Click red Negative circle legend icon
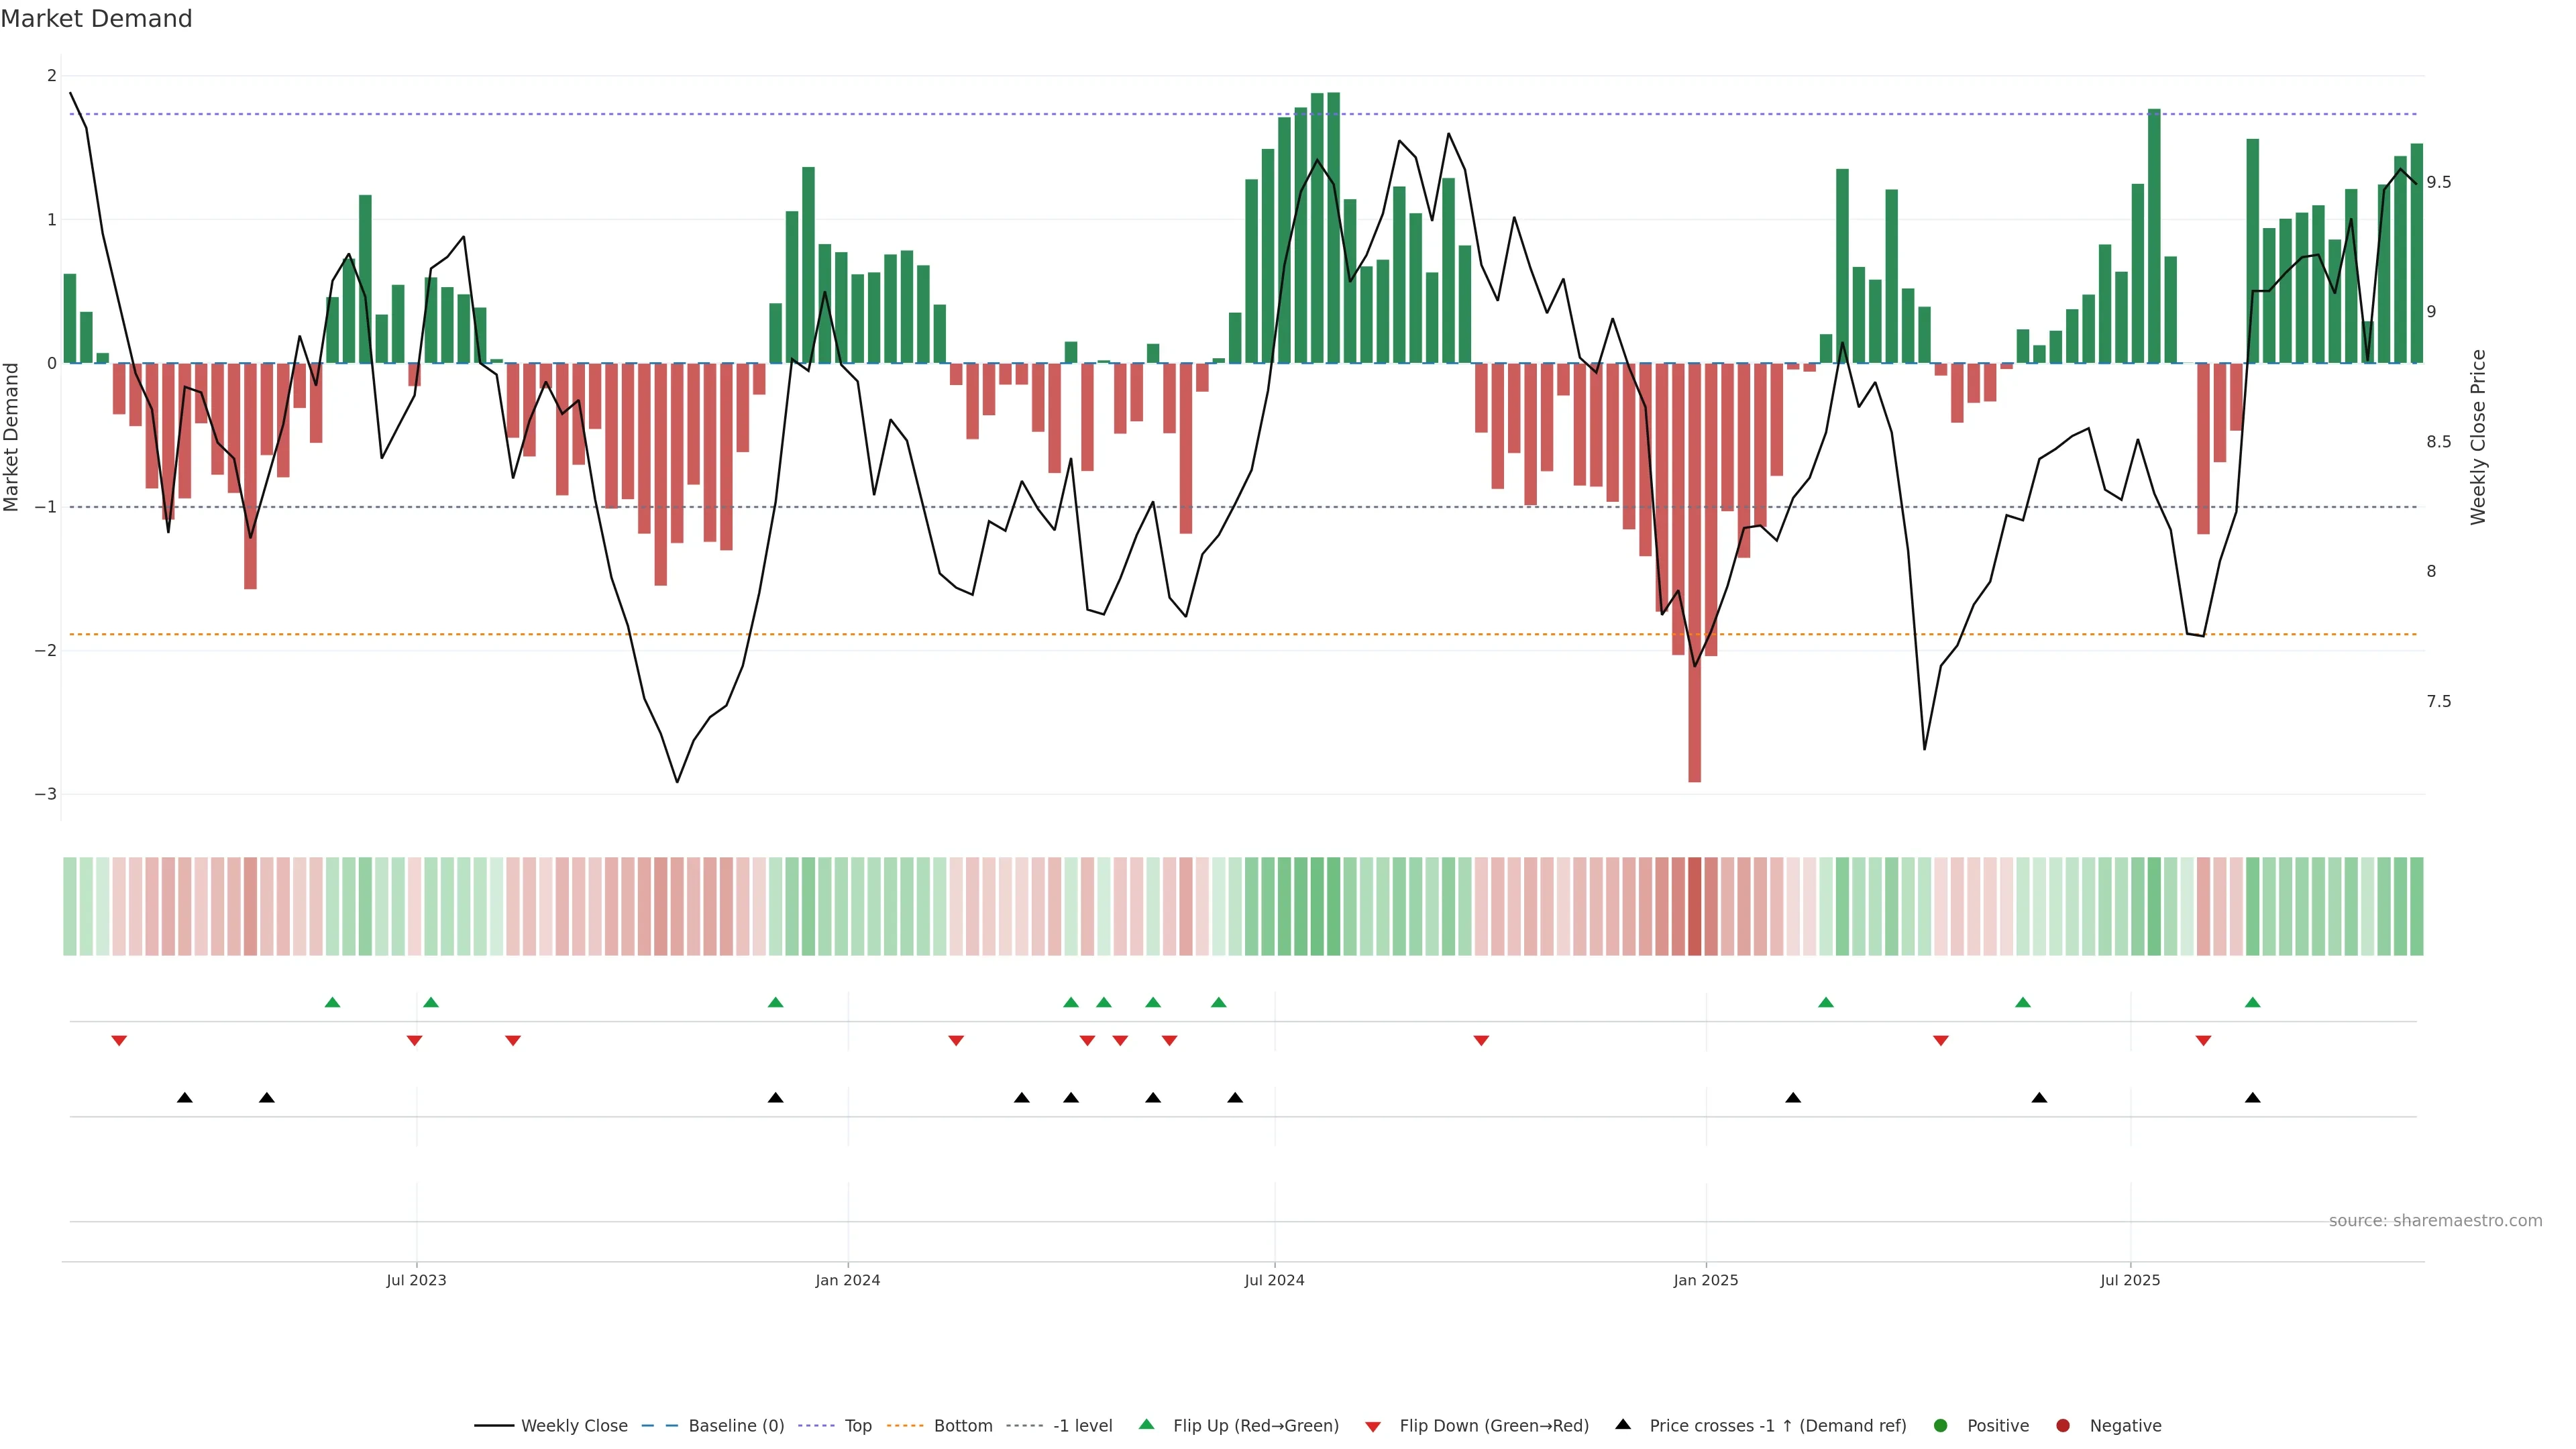This screenshot has width=2576, height=1449. (2063, 1426)
